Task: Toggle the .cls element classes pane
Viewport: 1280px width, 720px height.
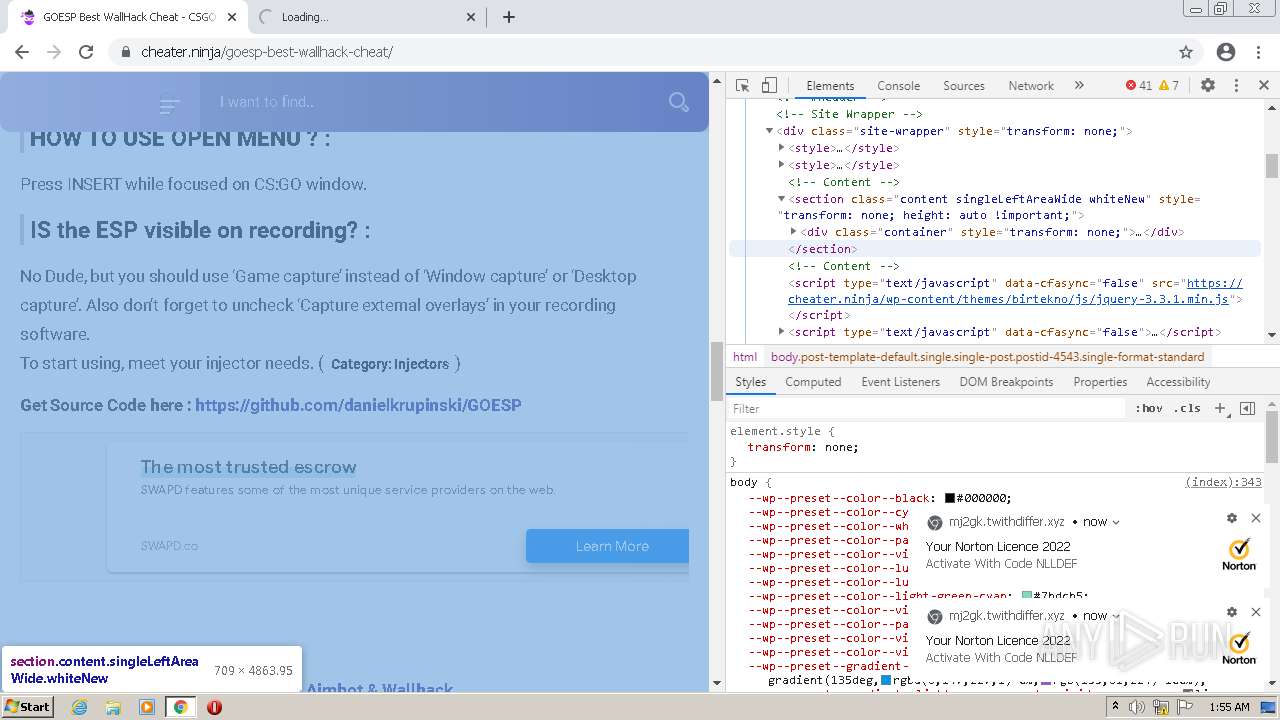Action: 1187,408
